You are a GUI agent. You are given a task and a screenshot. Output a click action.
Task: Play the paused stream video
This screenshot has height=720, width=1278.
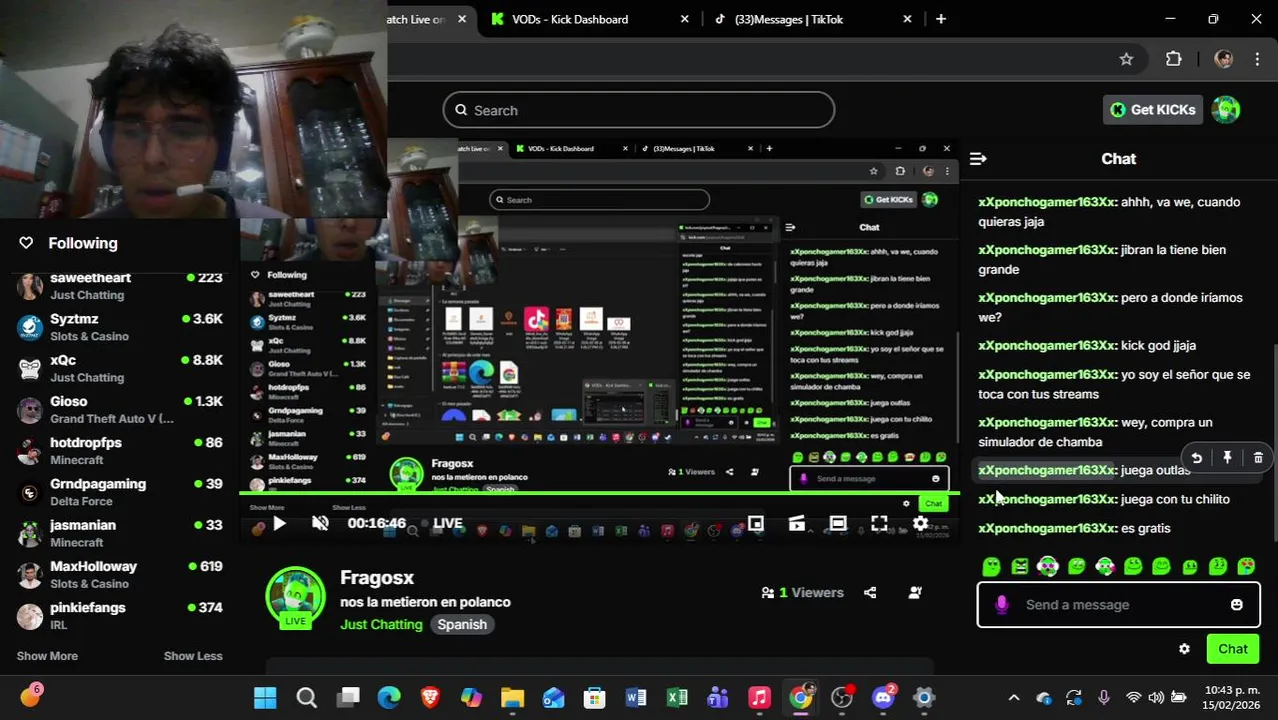tap(279, 523)
